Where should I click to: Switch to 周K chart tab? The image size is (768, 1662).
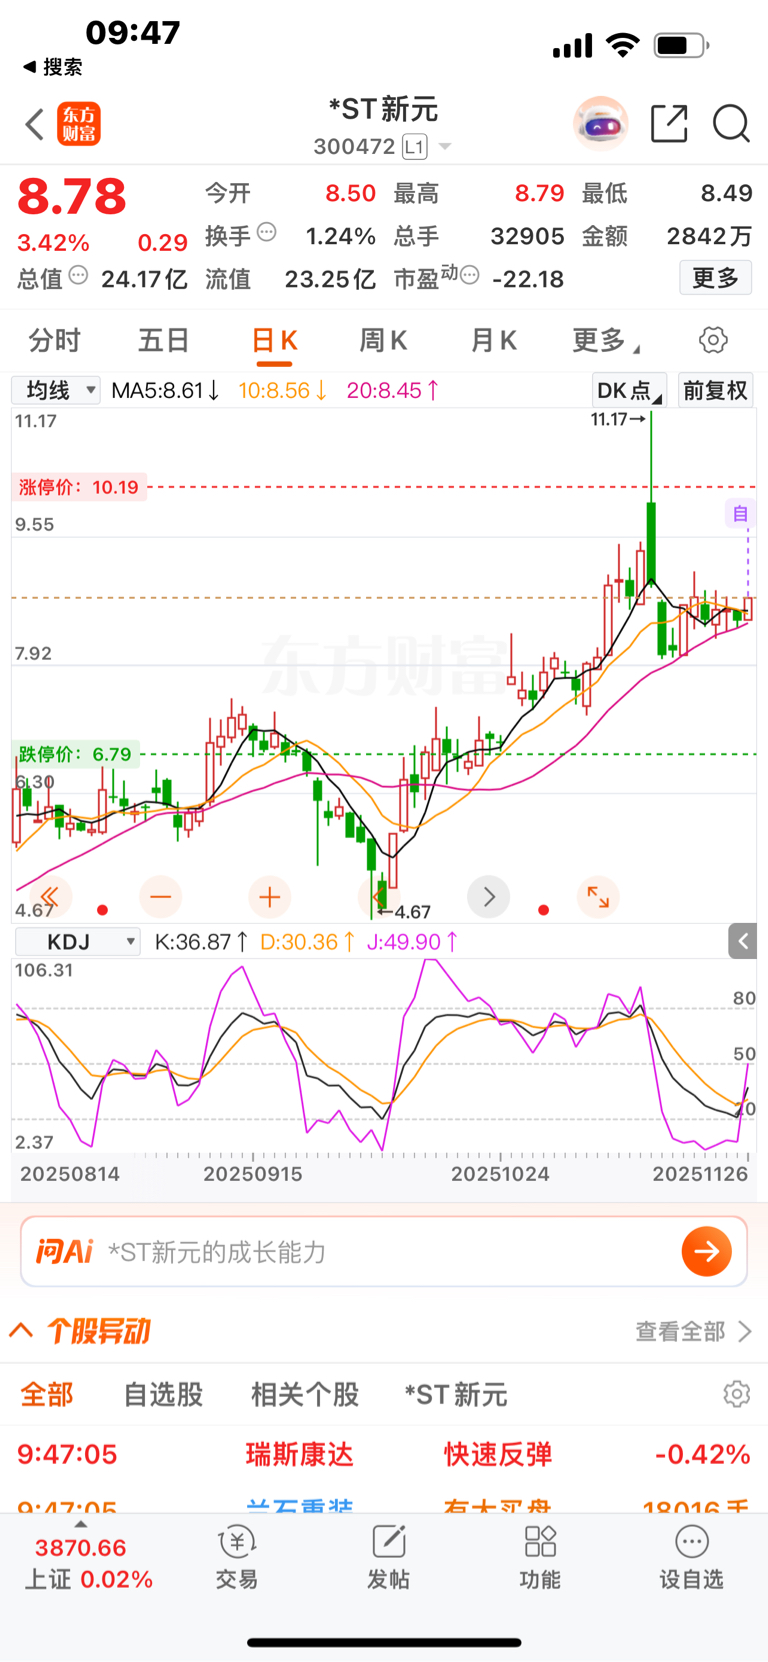point(383,341)
